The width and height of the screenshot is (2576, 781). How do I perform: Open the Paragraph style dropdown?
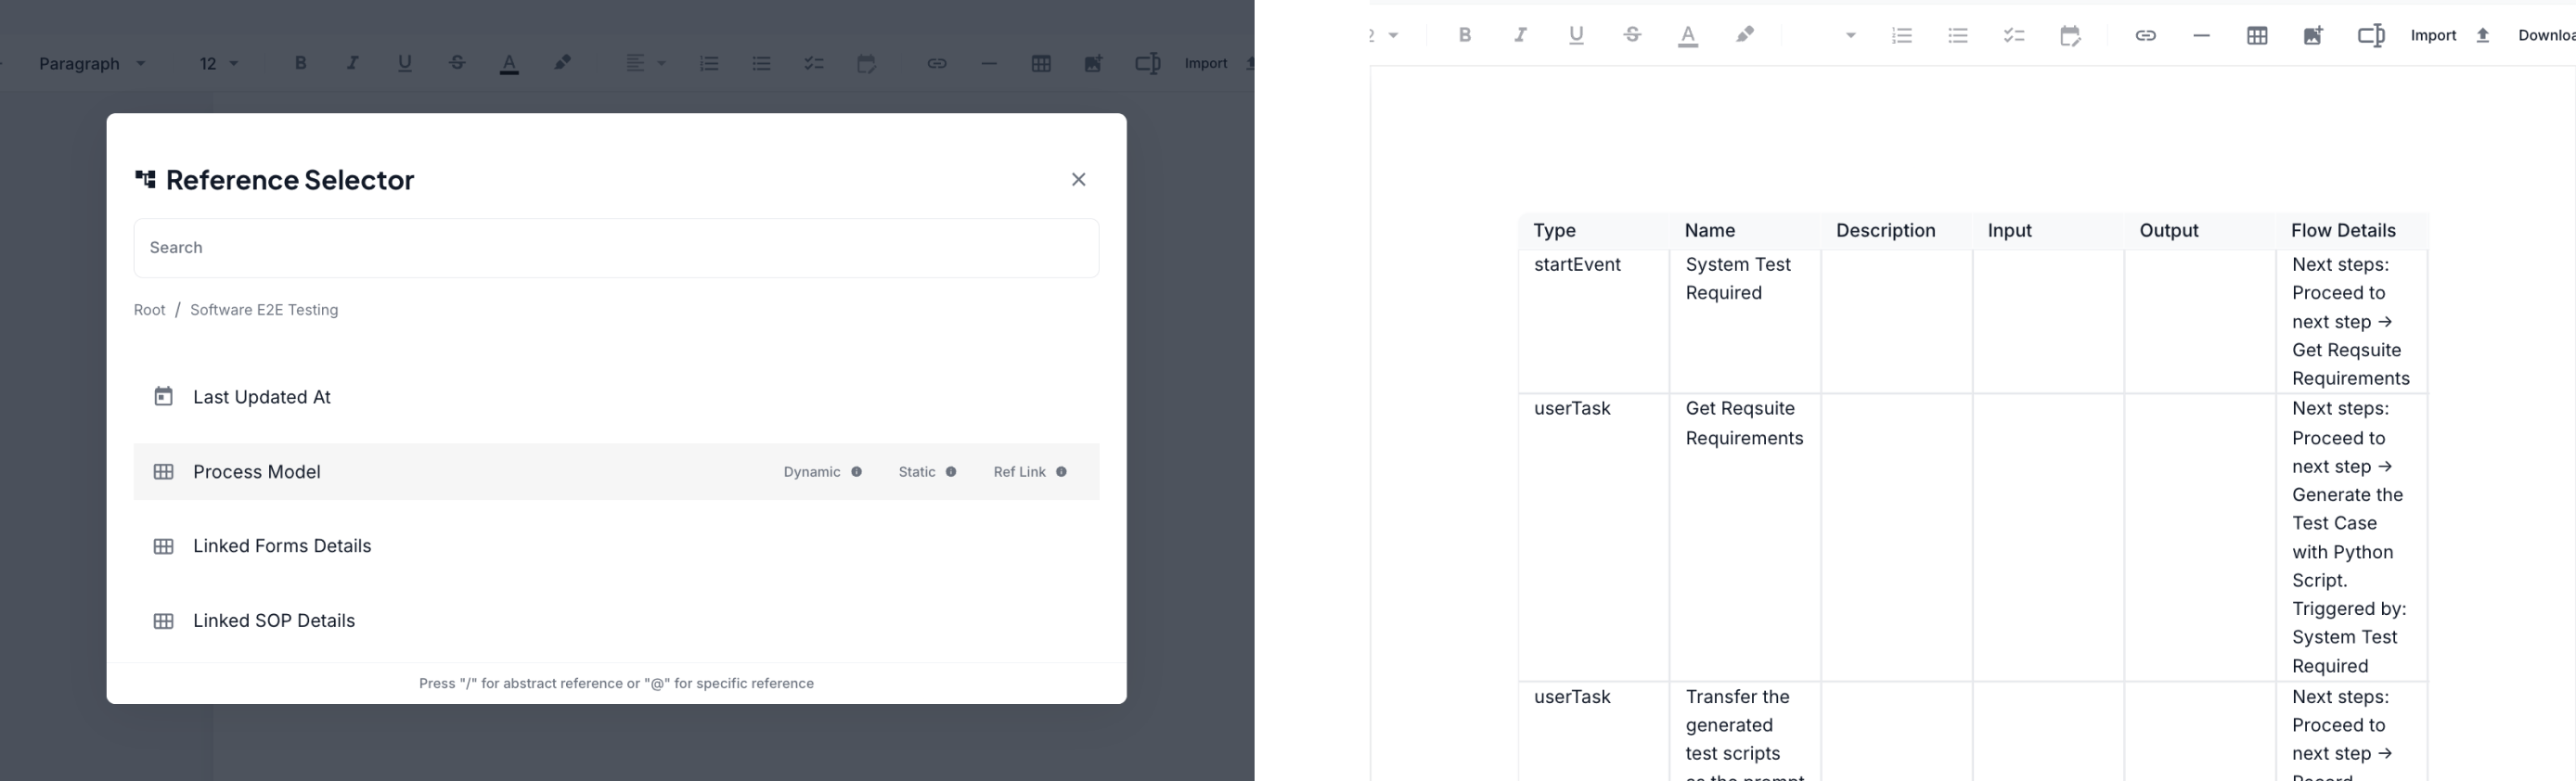point(92,64)
